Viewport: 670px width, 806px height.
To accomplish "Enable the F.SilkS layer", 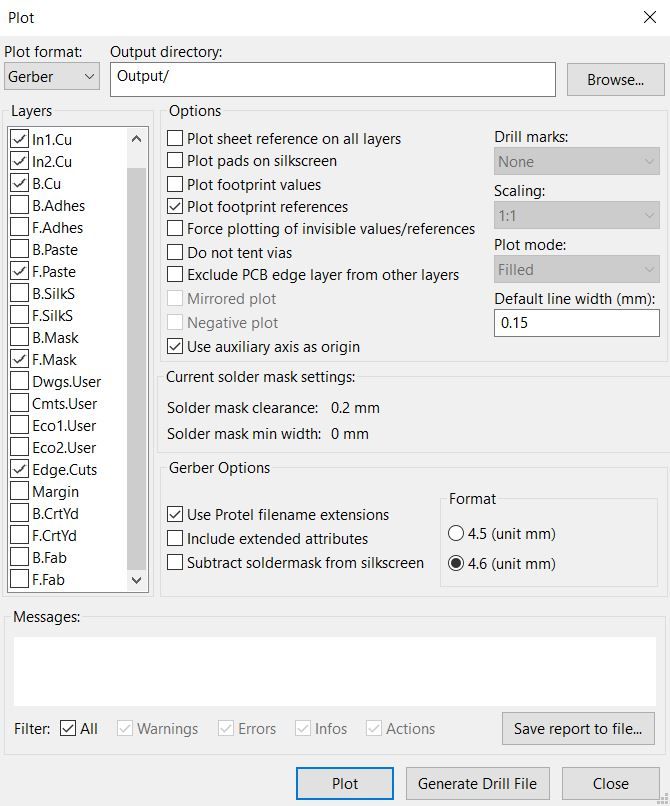I will point(18,315).
